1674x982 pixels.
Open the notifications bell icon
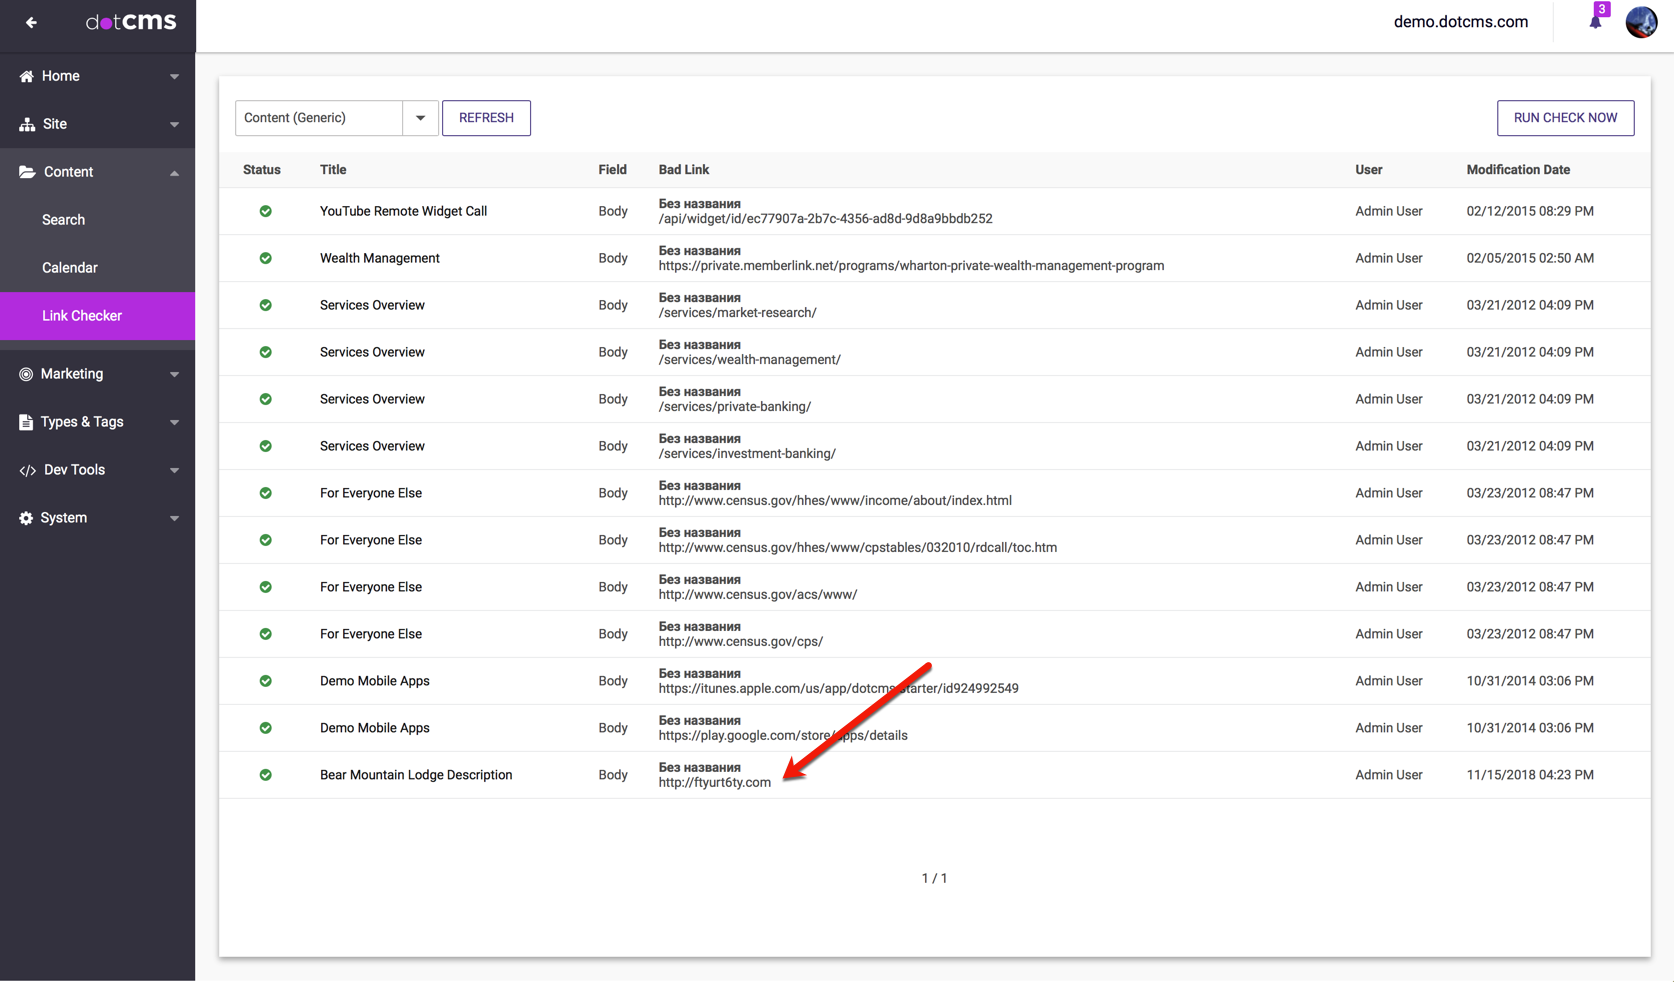[x=1595, y=22]
